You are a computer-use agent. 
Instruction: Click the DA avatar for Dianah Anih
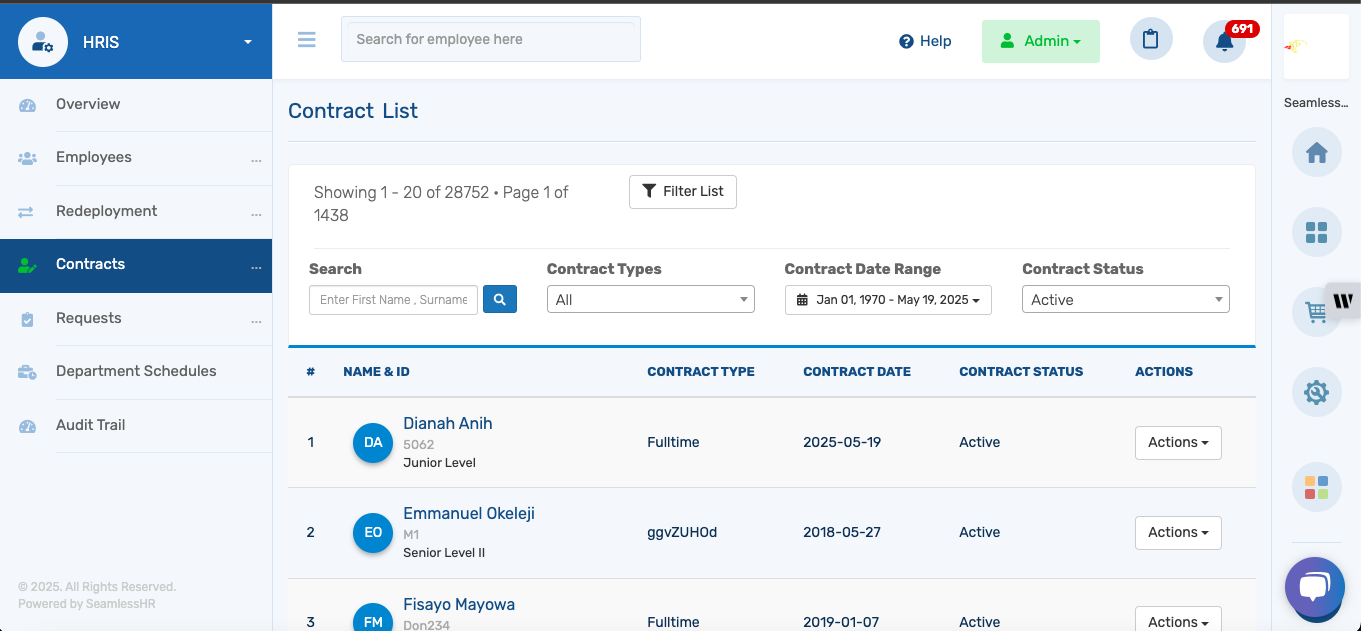373,443
